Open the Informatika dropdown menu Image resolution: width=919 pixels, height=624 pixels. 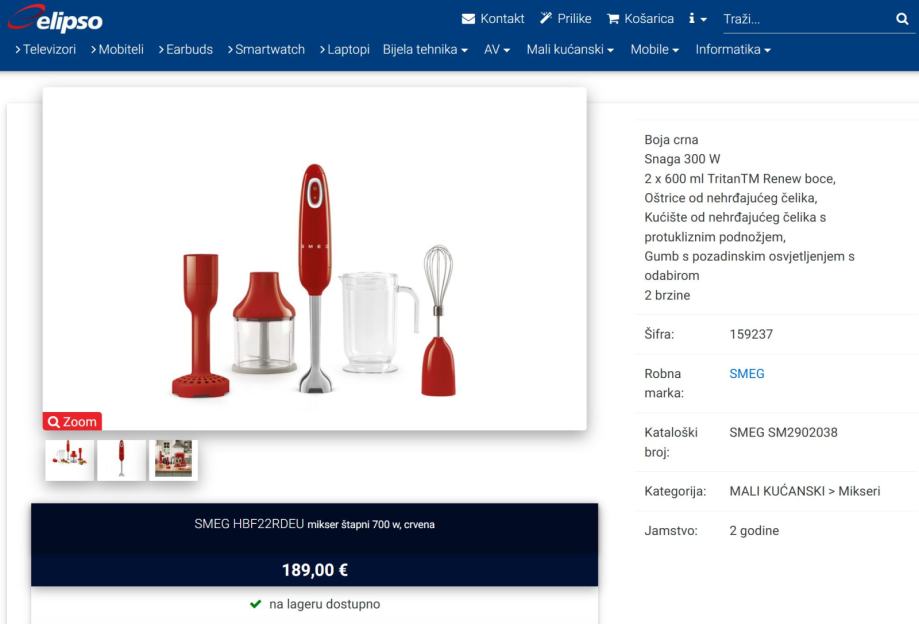(x=733, y=49)
